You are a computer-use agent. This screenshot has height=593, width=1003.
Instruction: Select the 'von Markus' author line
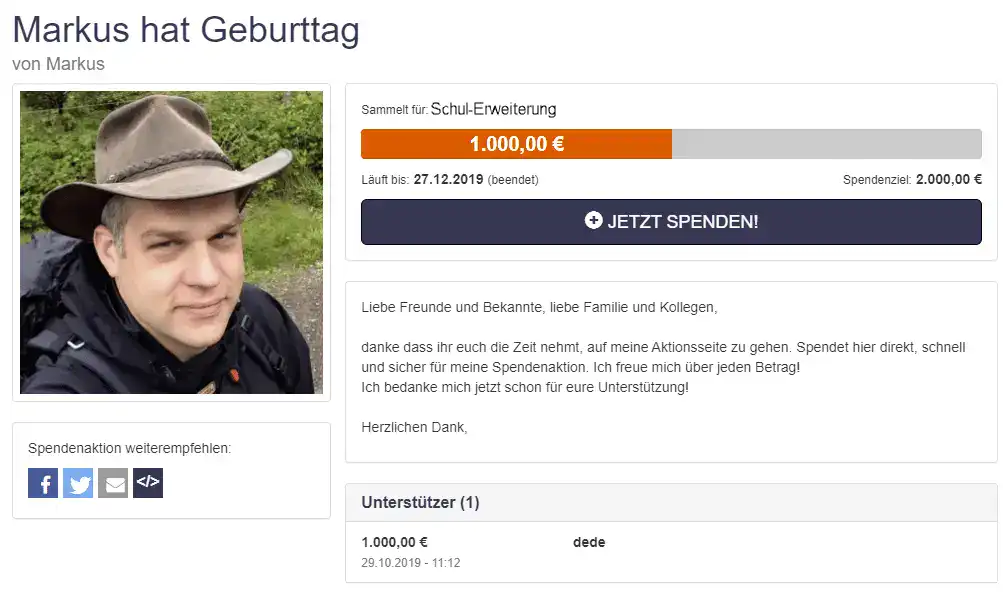click(x=58, y=64)
